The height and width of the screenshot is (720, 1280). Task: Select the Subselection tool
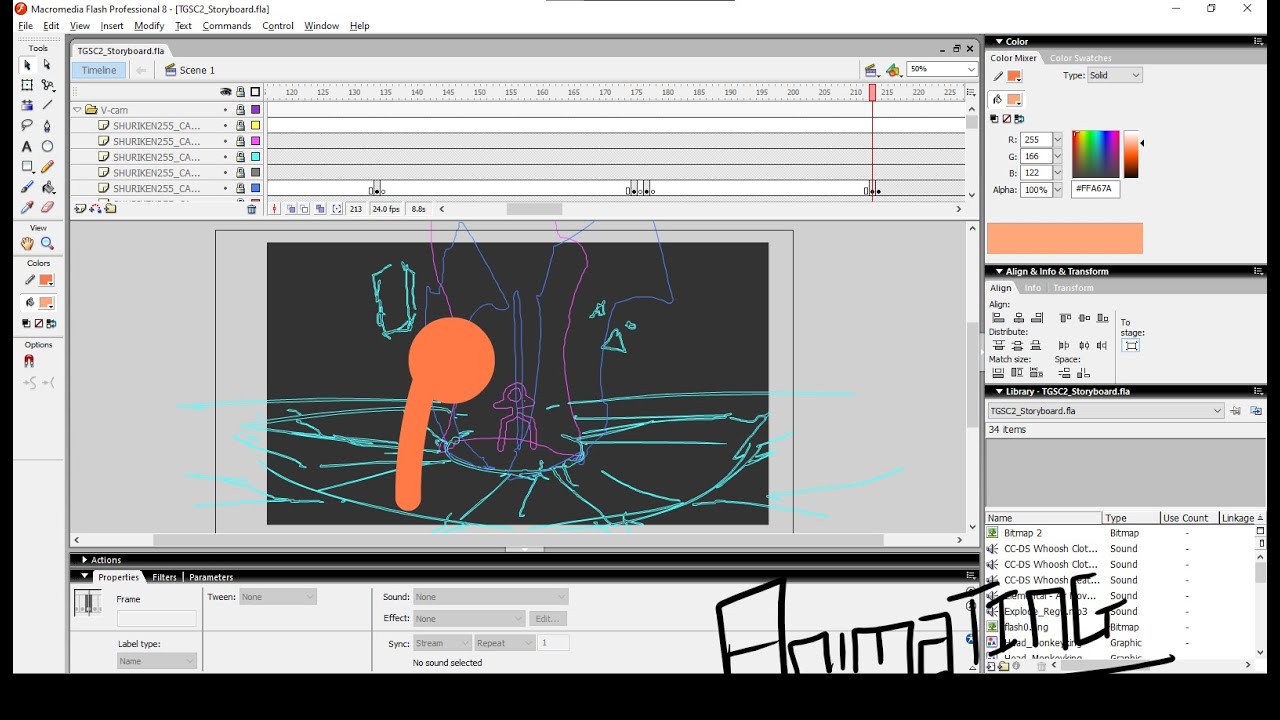47,65
